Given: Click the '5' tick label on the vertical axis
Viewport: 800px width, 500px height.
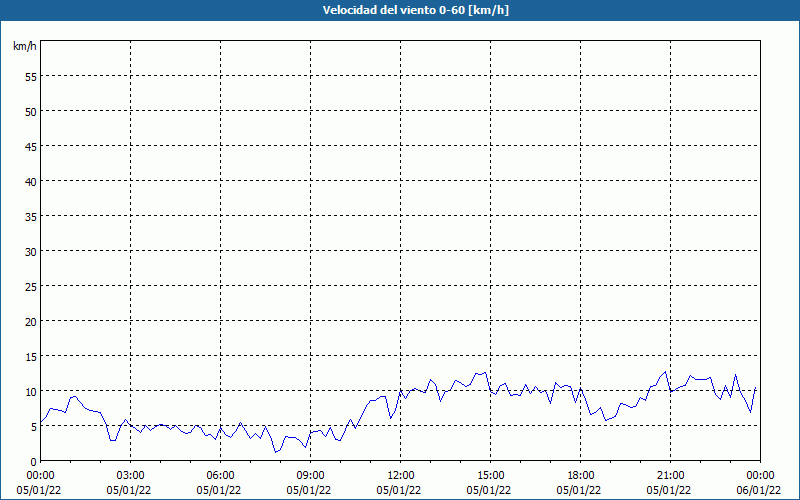Looking at the screenshot, I should [x=34, y=427].
